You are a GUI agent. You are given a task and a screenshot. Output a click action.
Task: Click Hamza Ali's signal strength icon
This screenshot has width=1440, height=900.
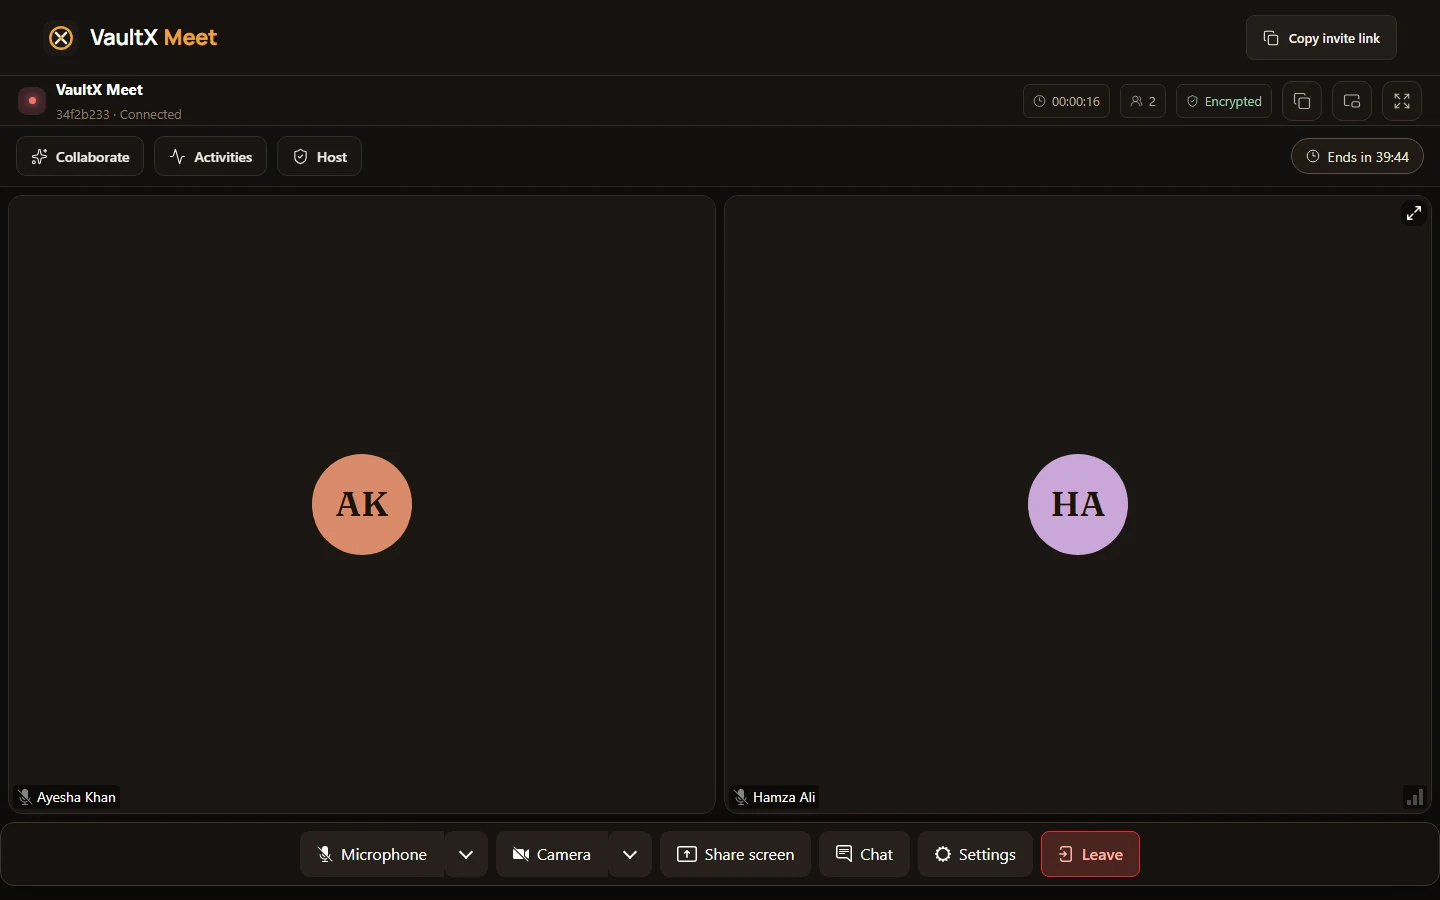1415,797
